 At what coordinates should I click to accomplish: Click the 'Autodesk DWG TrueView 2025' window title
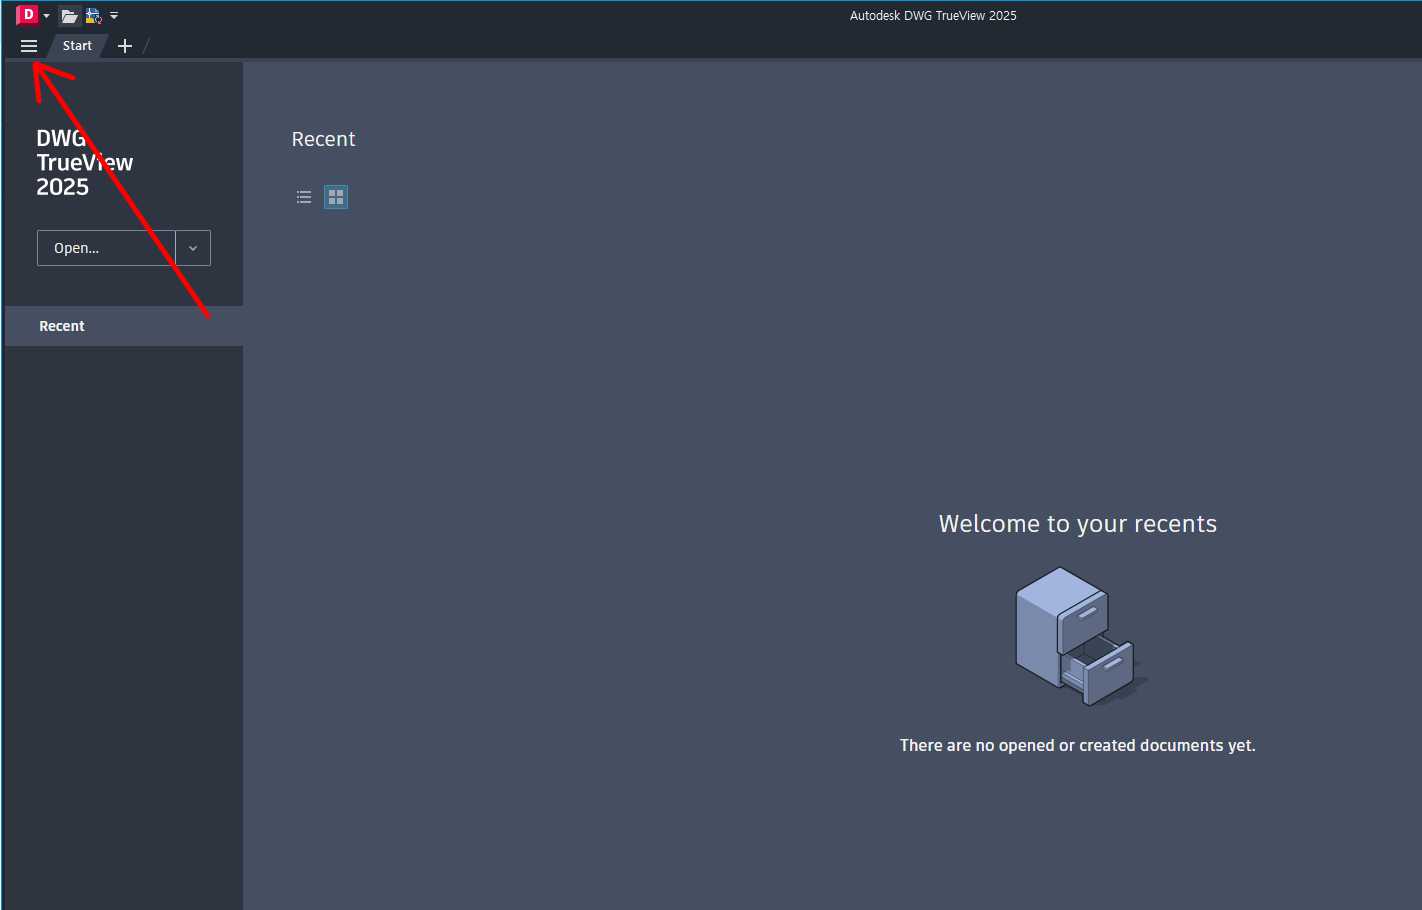[933, 16]
